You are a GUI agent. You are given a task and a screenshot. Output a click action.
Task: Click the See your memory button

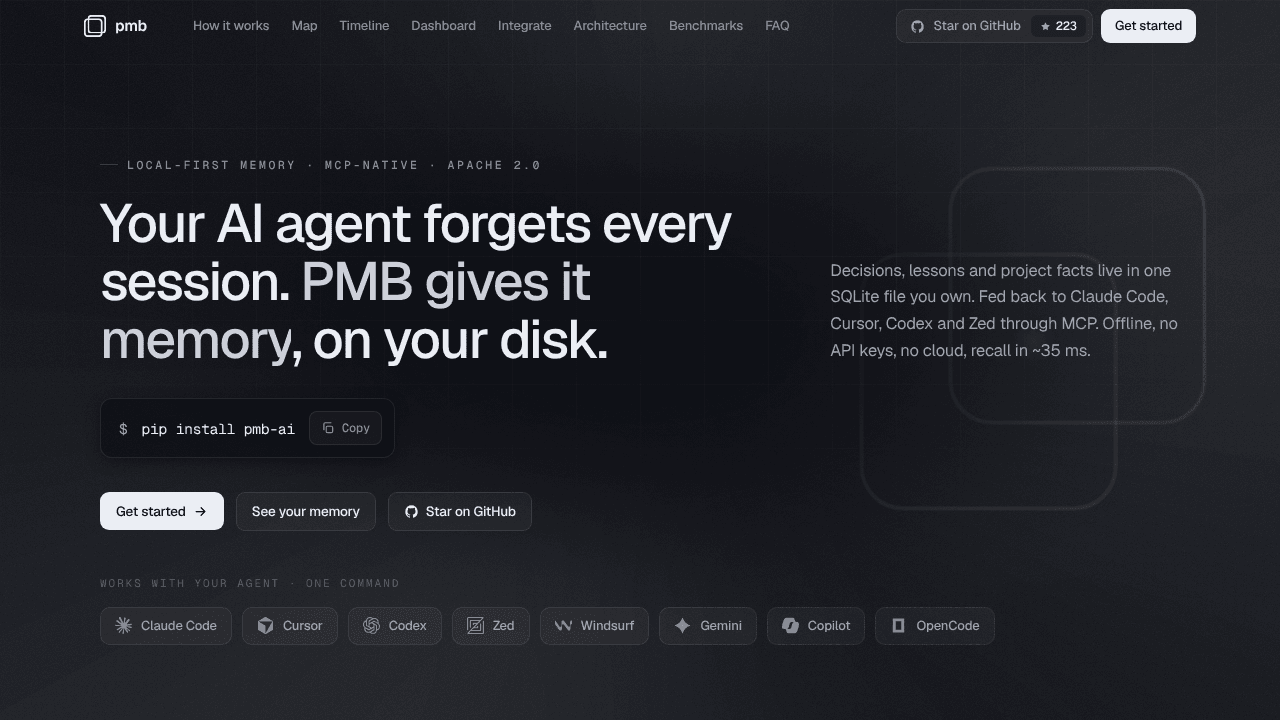click(x=306, y=512)
